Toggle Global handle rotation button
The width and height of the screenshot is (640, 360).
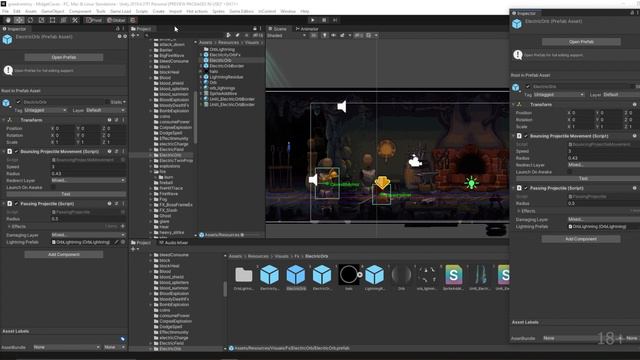point(116,20)
